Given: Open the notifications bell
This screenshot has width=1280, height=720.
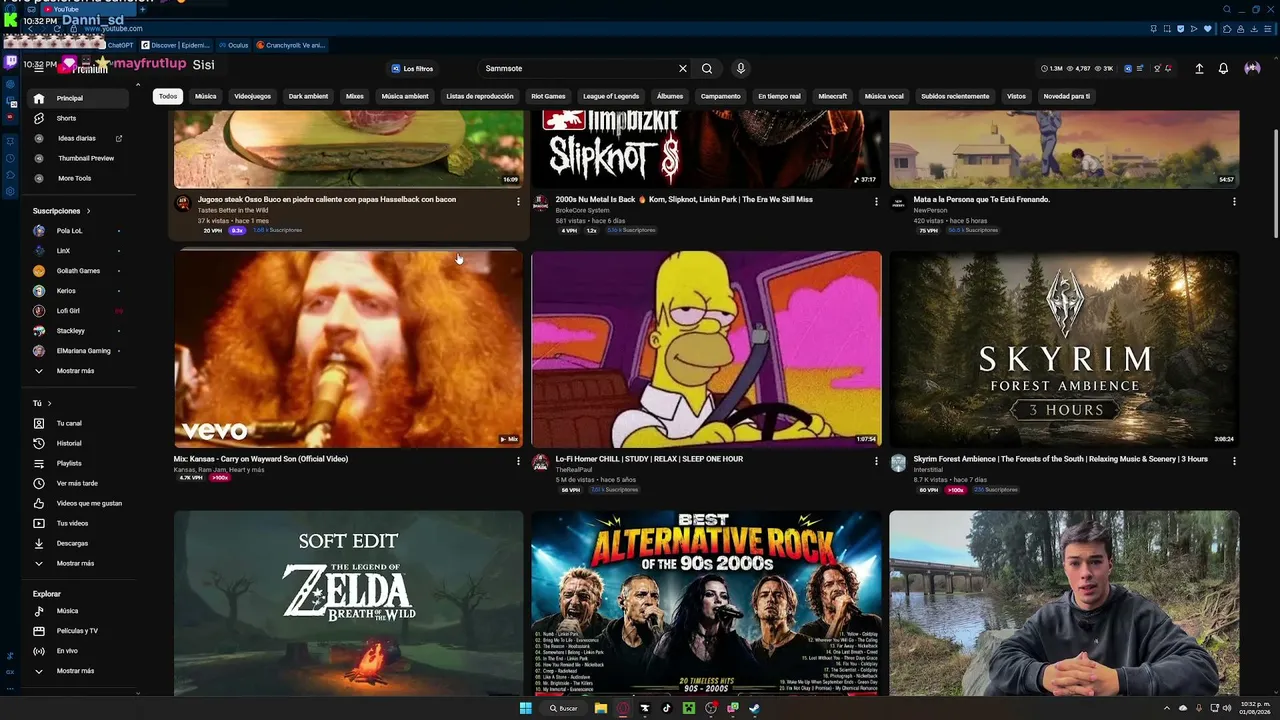Looking at the screenshot, I should point(1223,69).
